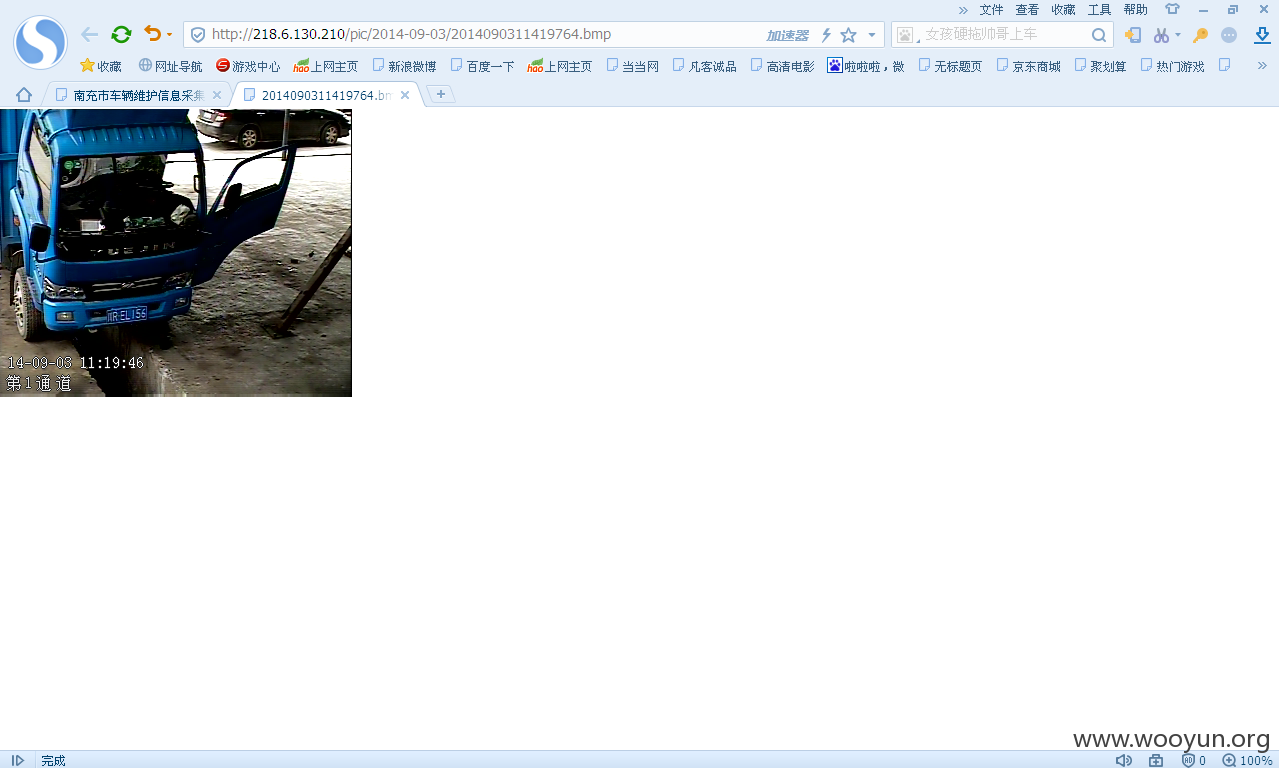Open the 收藏 menu

(1063, 9)
